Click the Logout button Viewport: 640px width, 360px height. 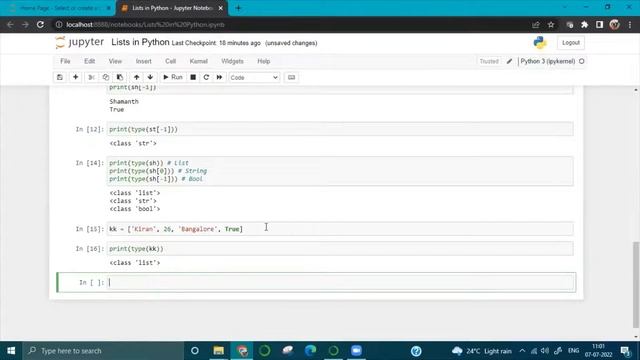pos(571,42)
